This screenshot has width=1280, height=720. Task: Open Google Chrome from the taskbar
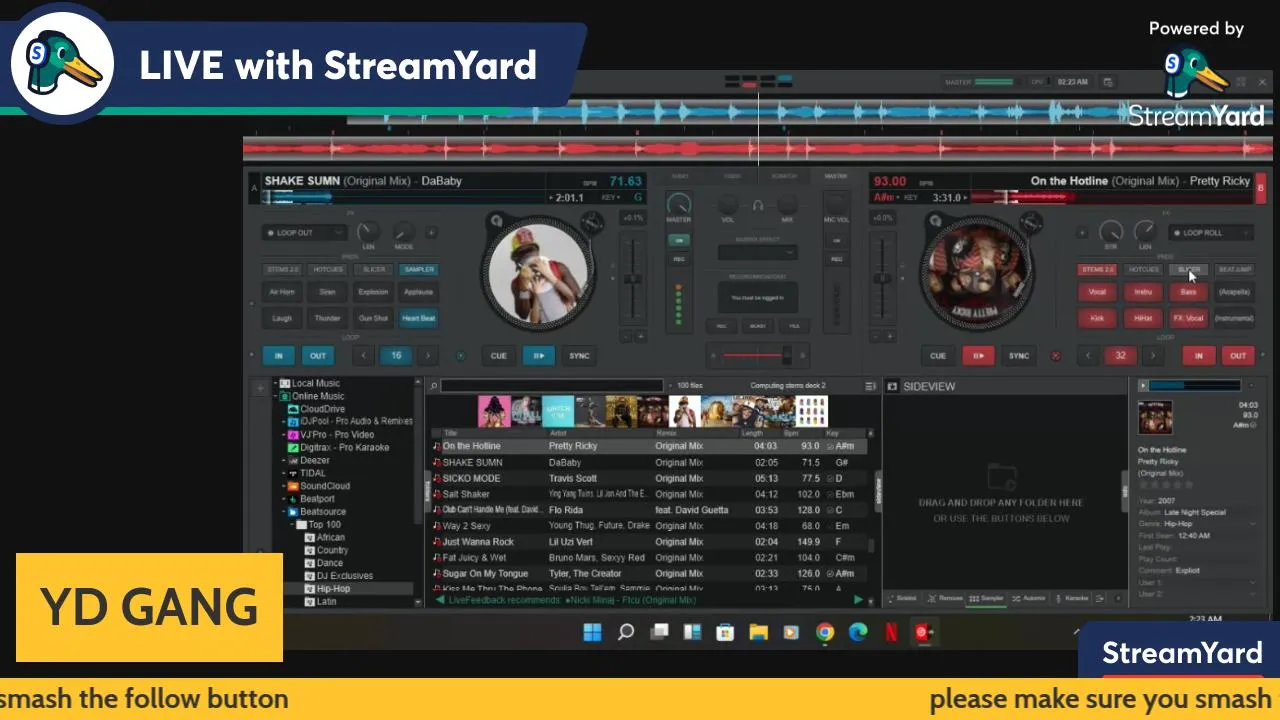(x=825, y=632)
